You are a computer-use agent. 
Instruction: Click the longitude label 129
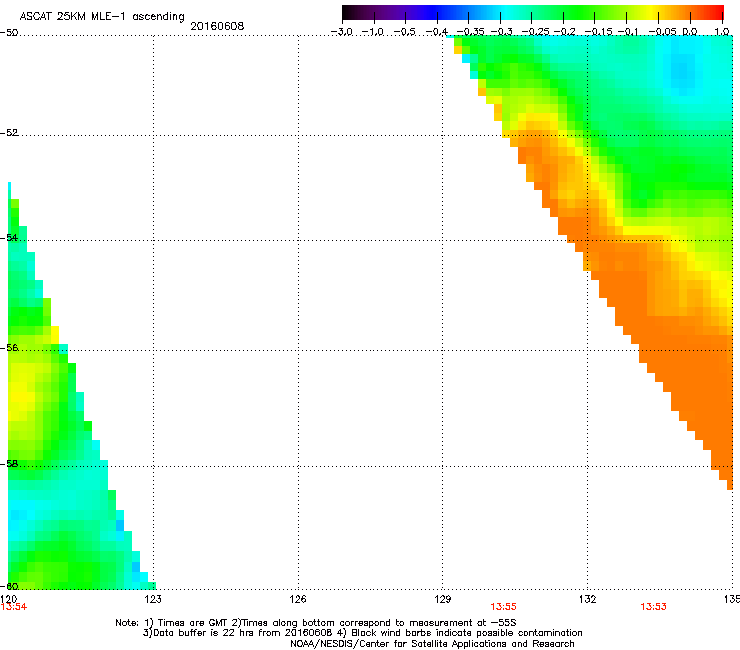click(x=443, y=599)
